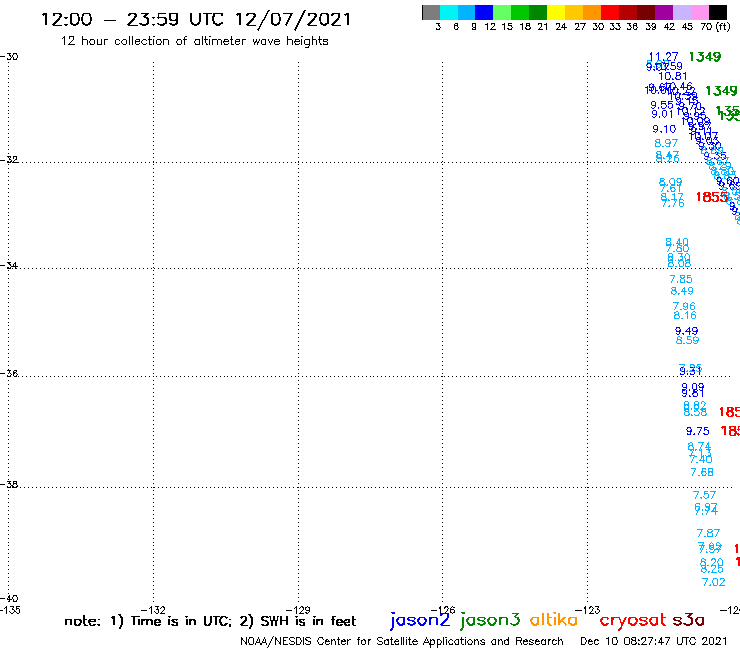Click the 'jason2' satellite label
740x650 pixels.
(x=420, y=620)
